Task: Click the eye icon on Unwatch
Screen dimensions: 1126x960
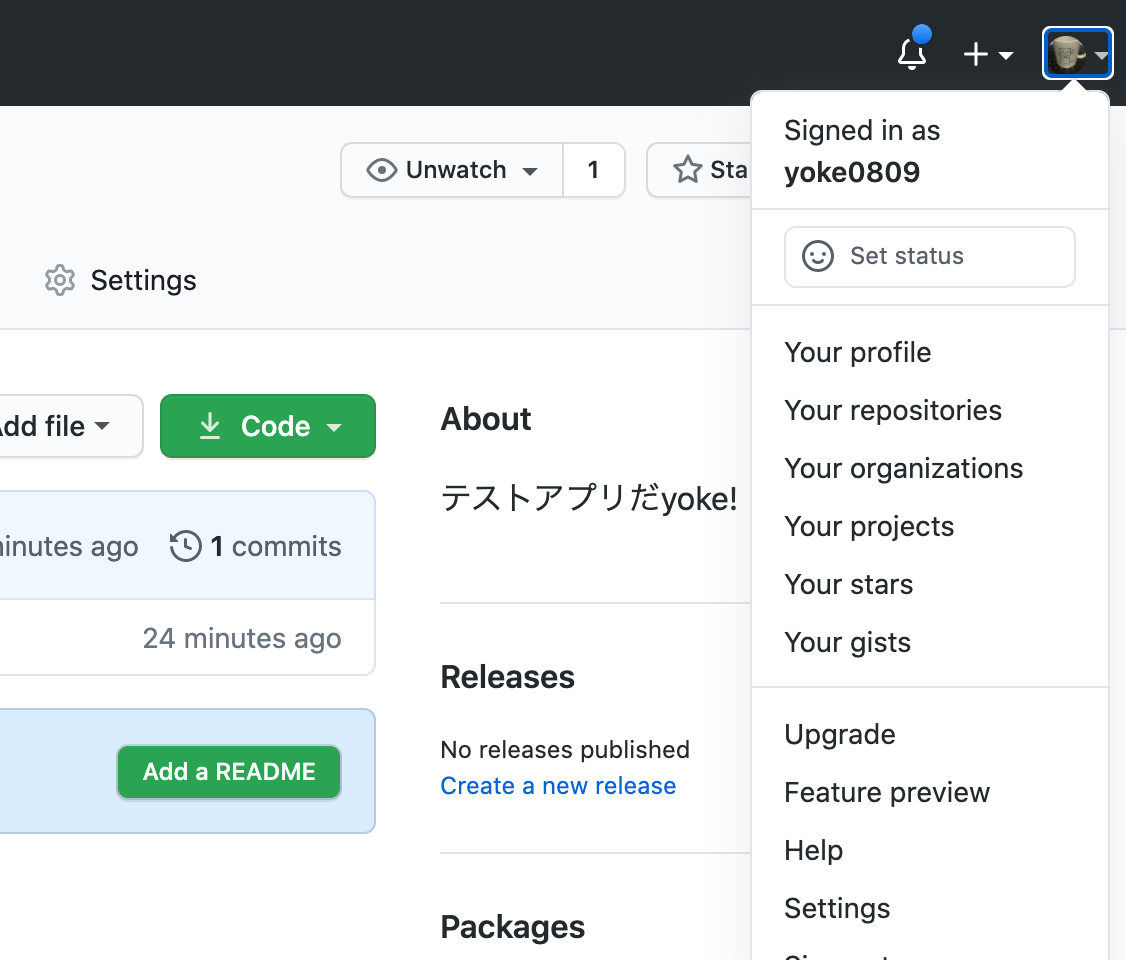Action: pos(381,170)
